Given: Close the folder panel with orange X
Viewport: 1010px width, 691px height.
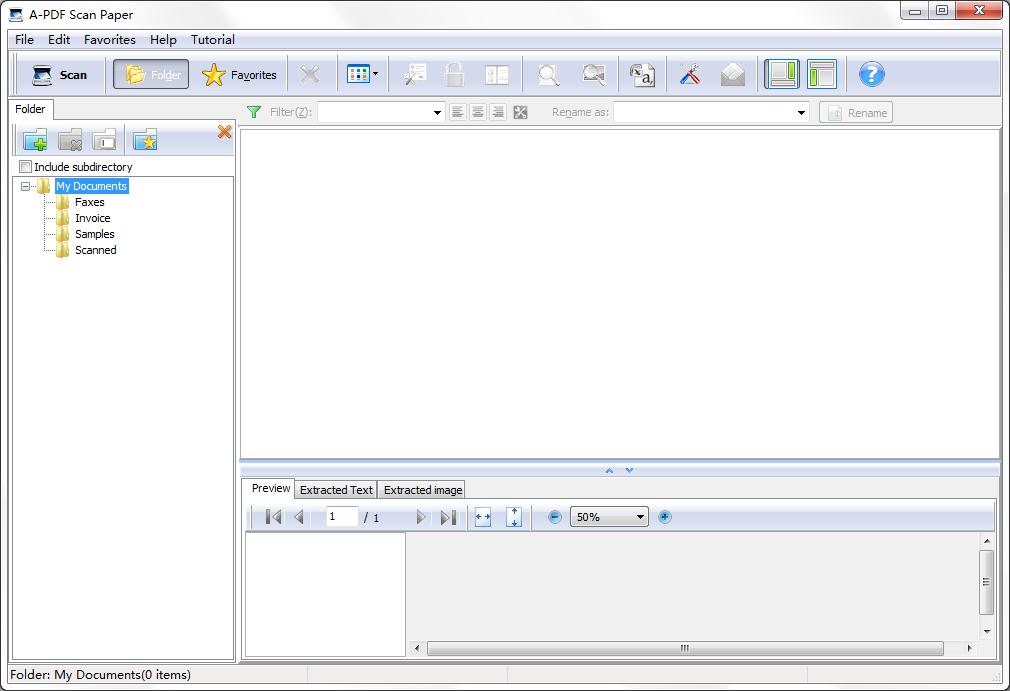Looking at the screenshot, I should [224, 132].
